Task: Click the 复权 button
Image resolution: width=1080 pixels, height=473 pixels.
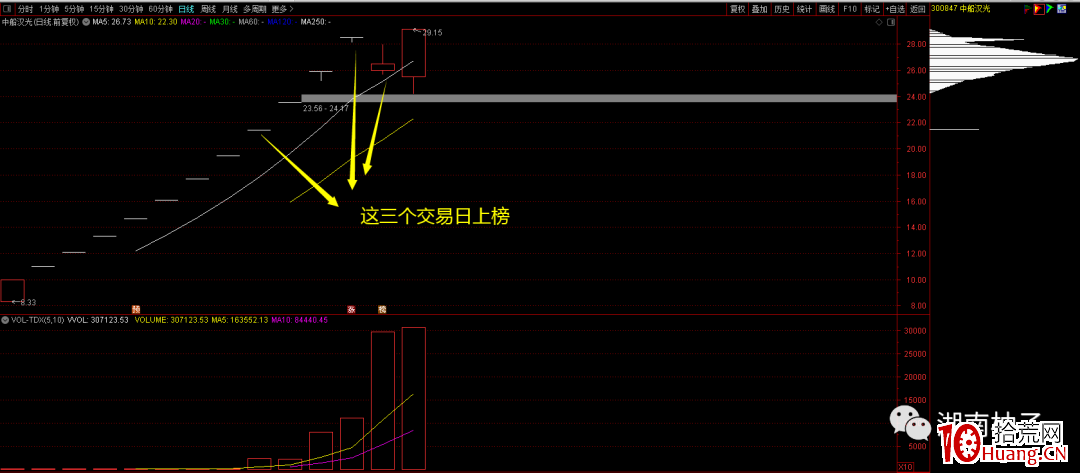Action: coord(738,9)
